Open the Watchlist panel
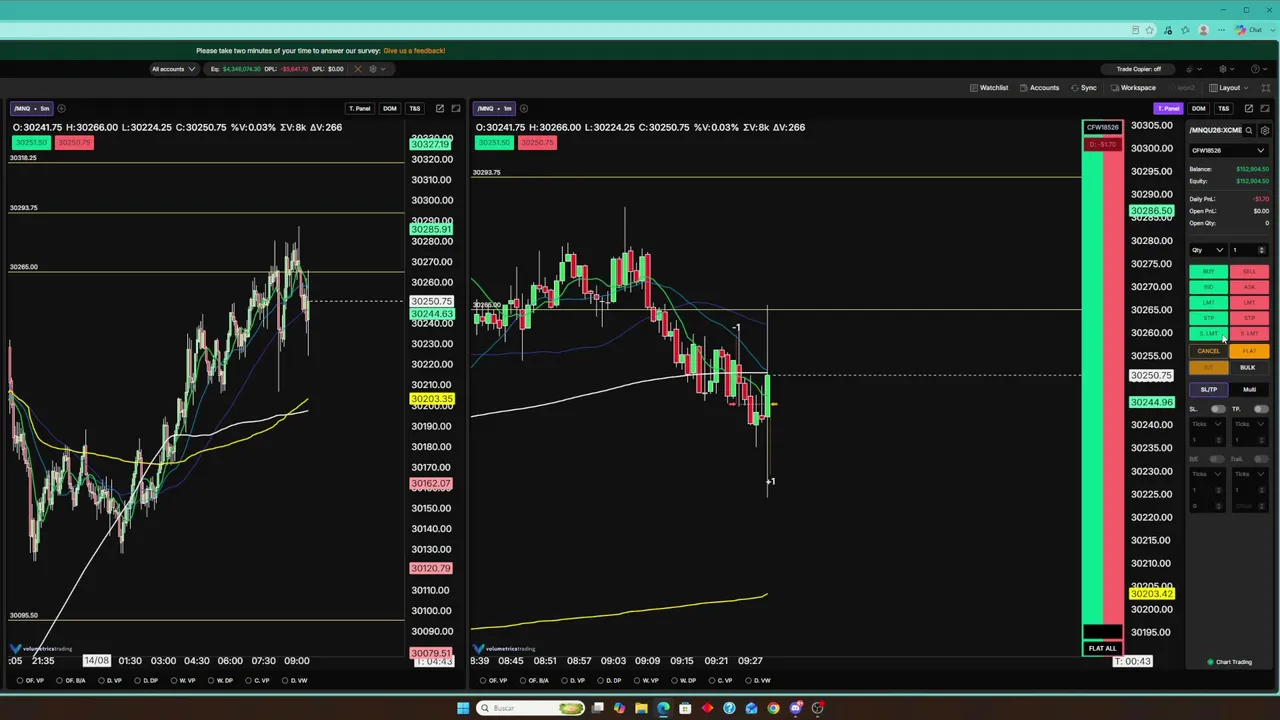This screenshot has width=1280, height=720. [x=989, y=88]
